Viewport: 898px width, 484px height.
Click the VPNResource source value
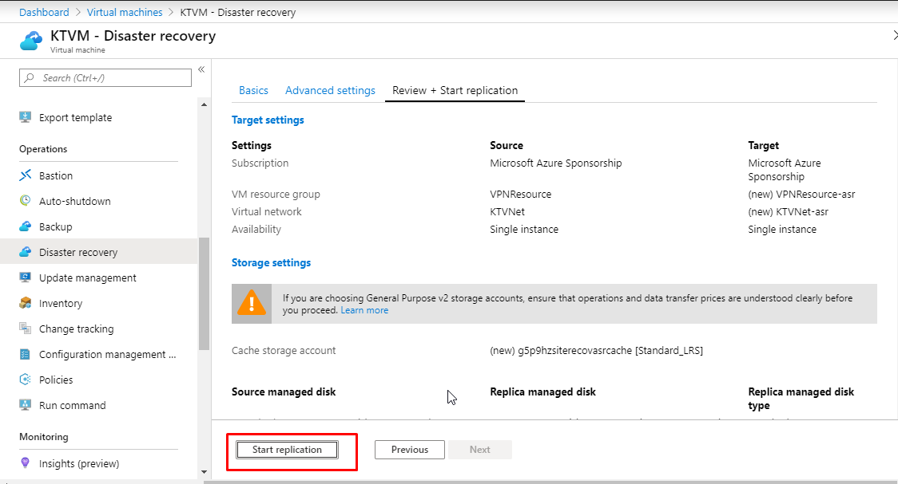[x=521, y=194]
